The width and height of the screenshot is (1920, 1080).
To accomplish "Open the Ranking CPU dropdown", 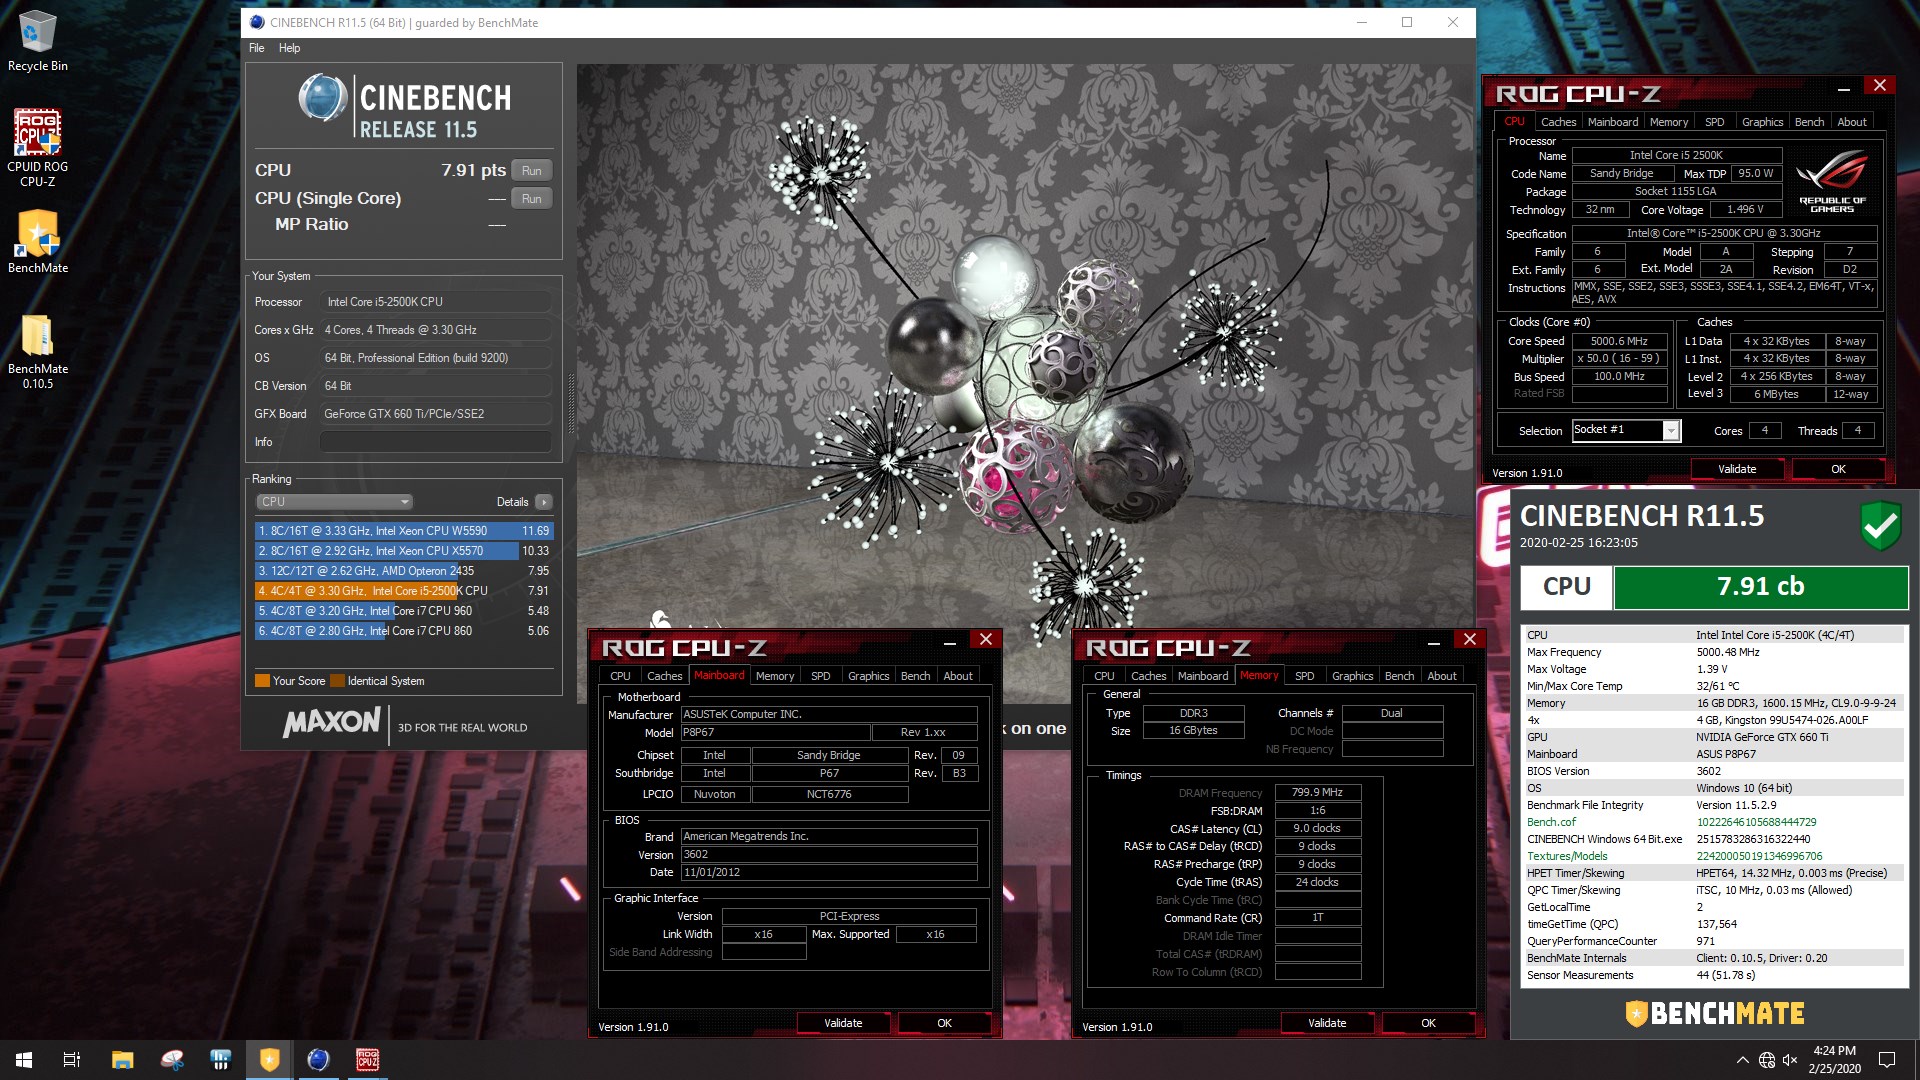I will pos(334,502).
